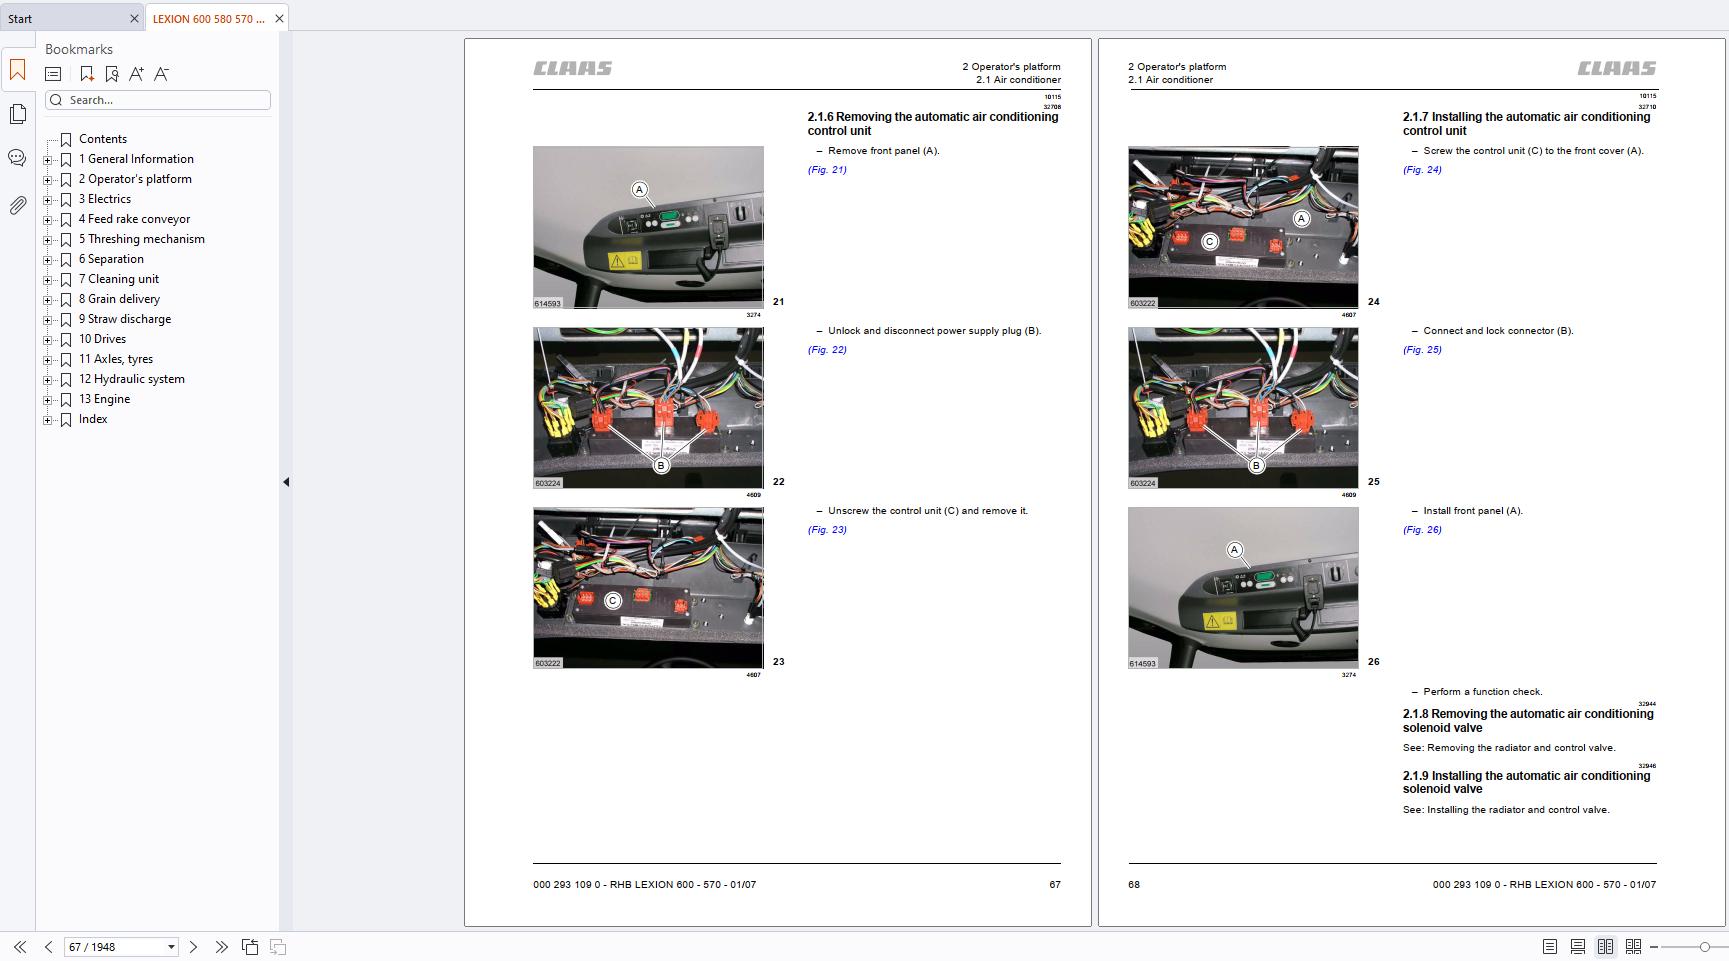Follow the (Fig. 23) link

point(827,530)
